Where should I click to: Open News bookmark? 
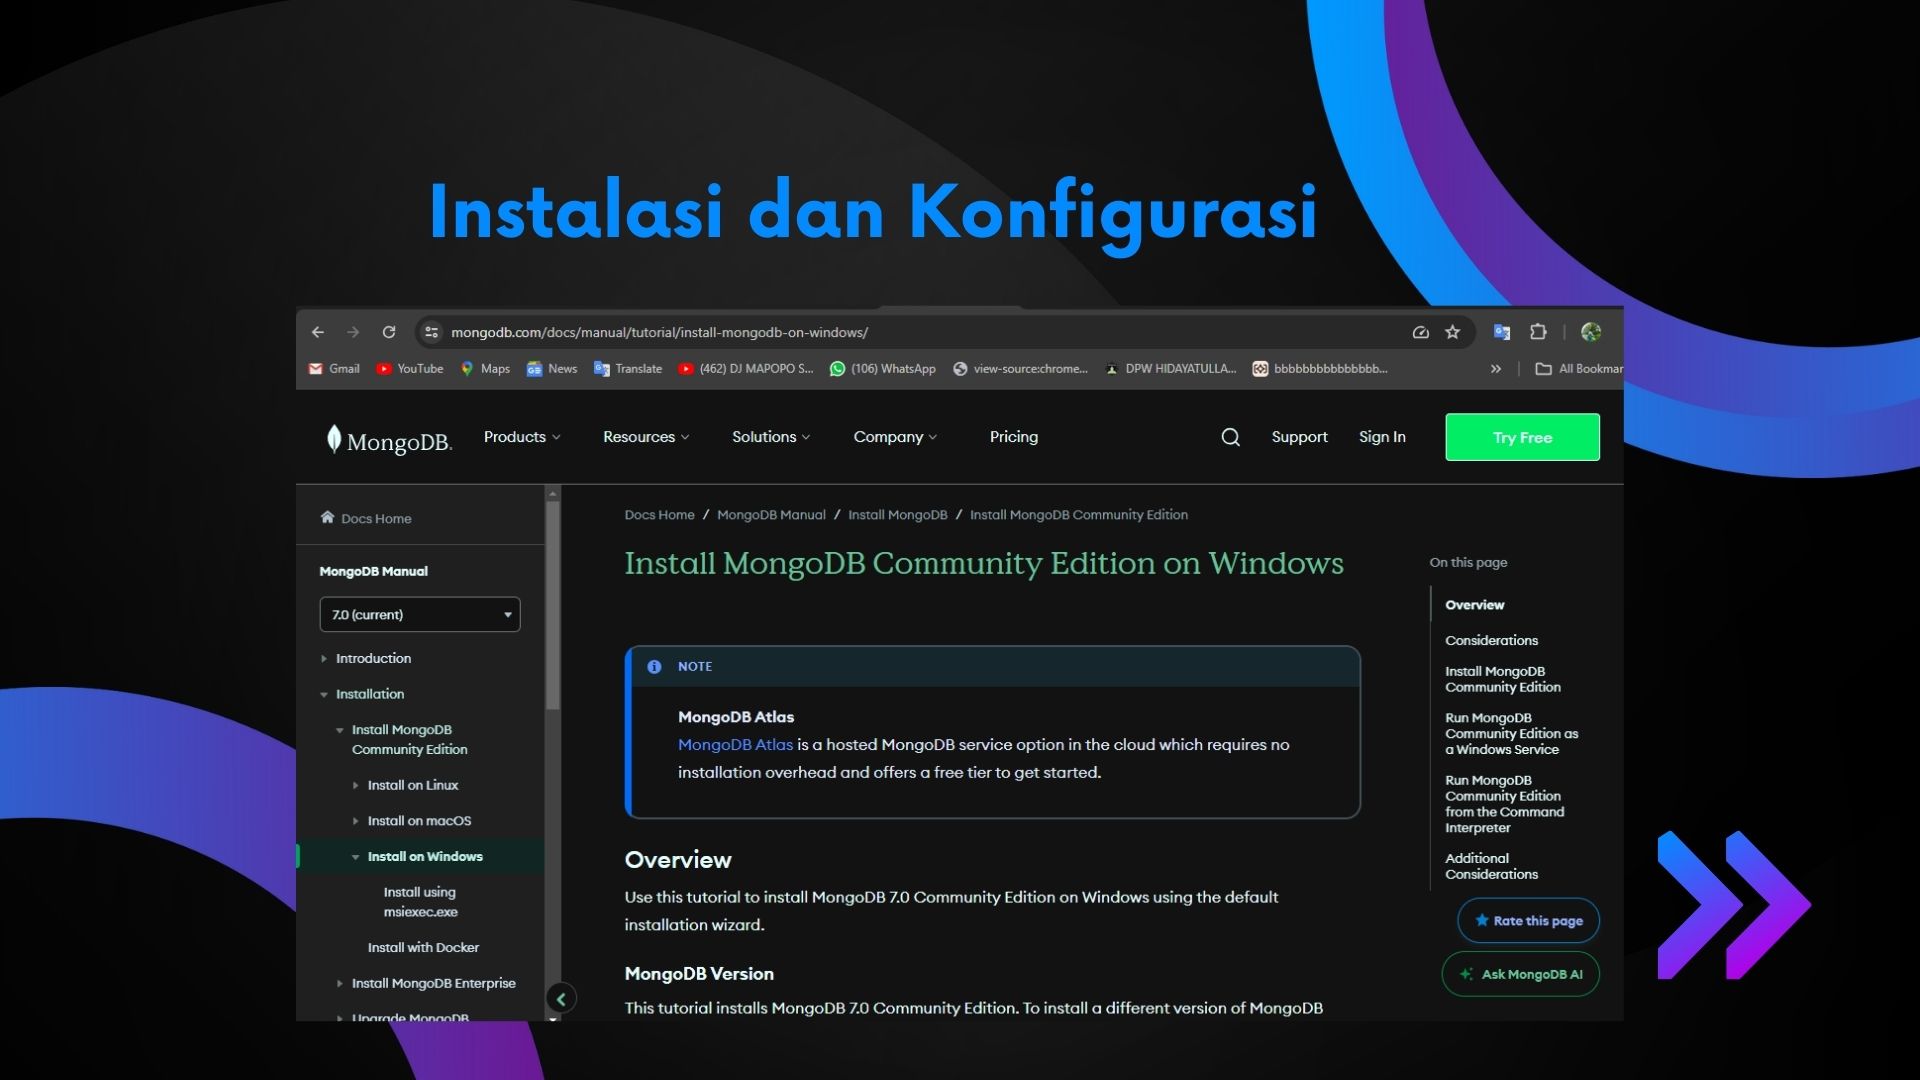tap(552, 369)
